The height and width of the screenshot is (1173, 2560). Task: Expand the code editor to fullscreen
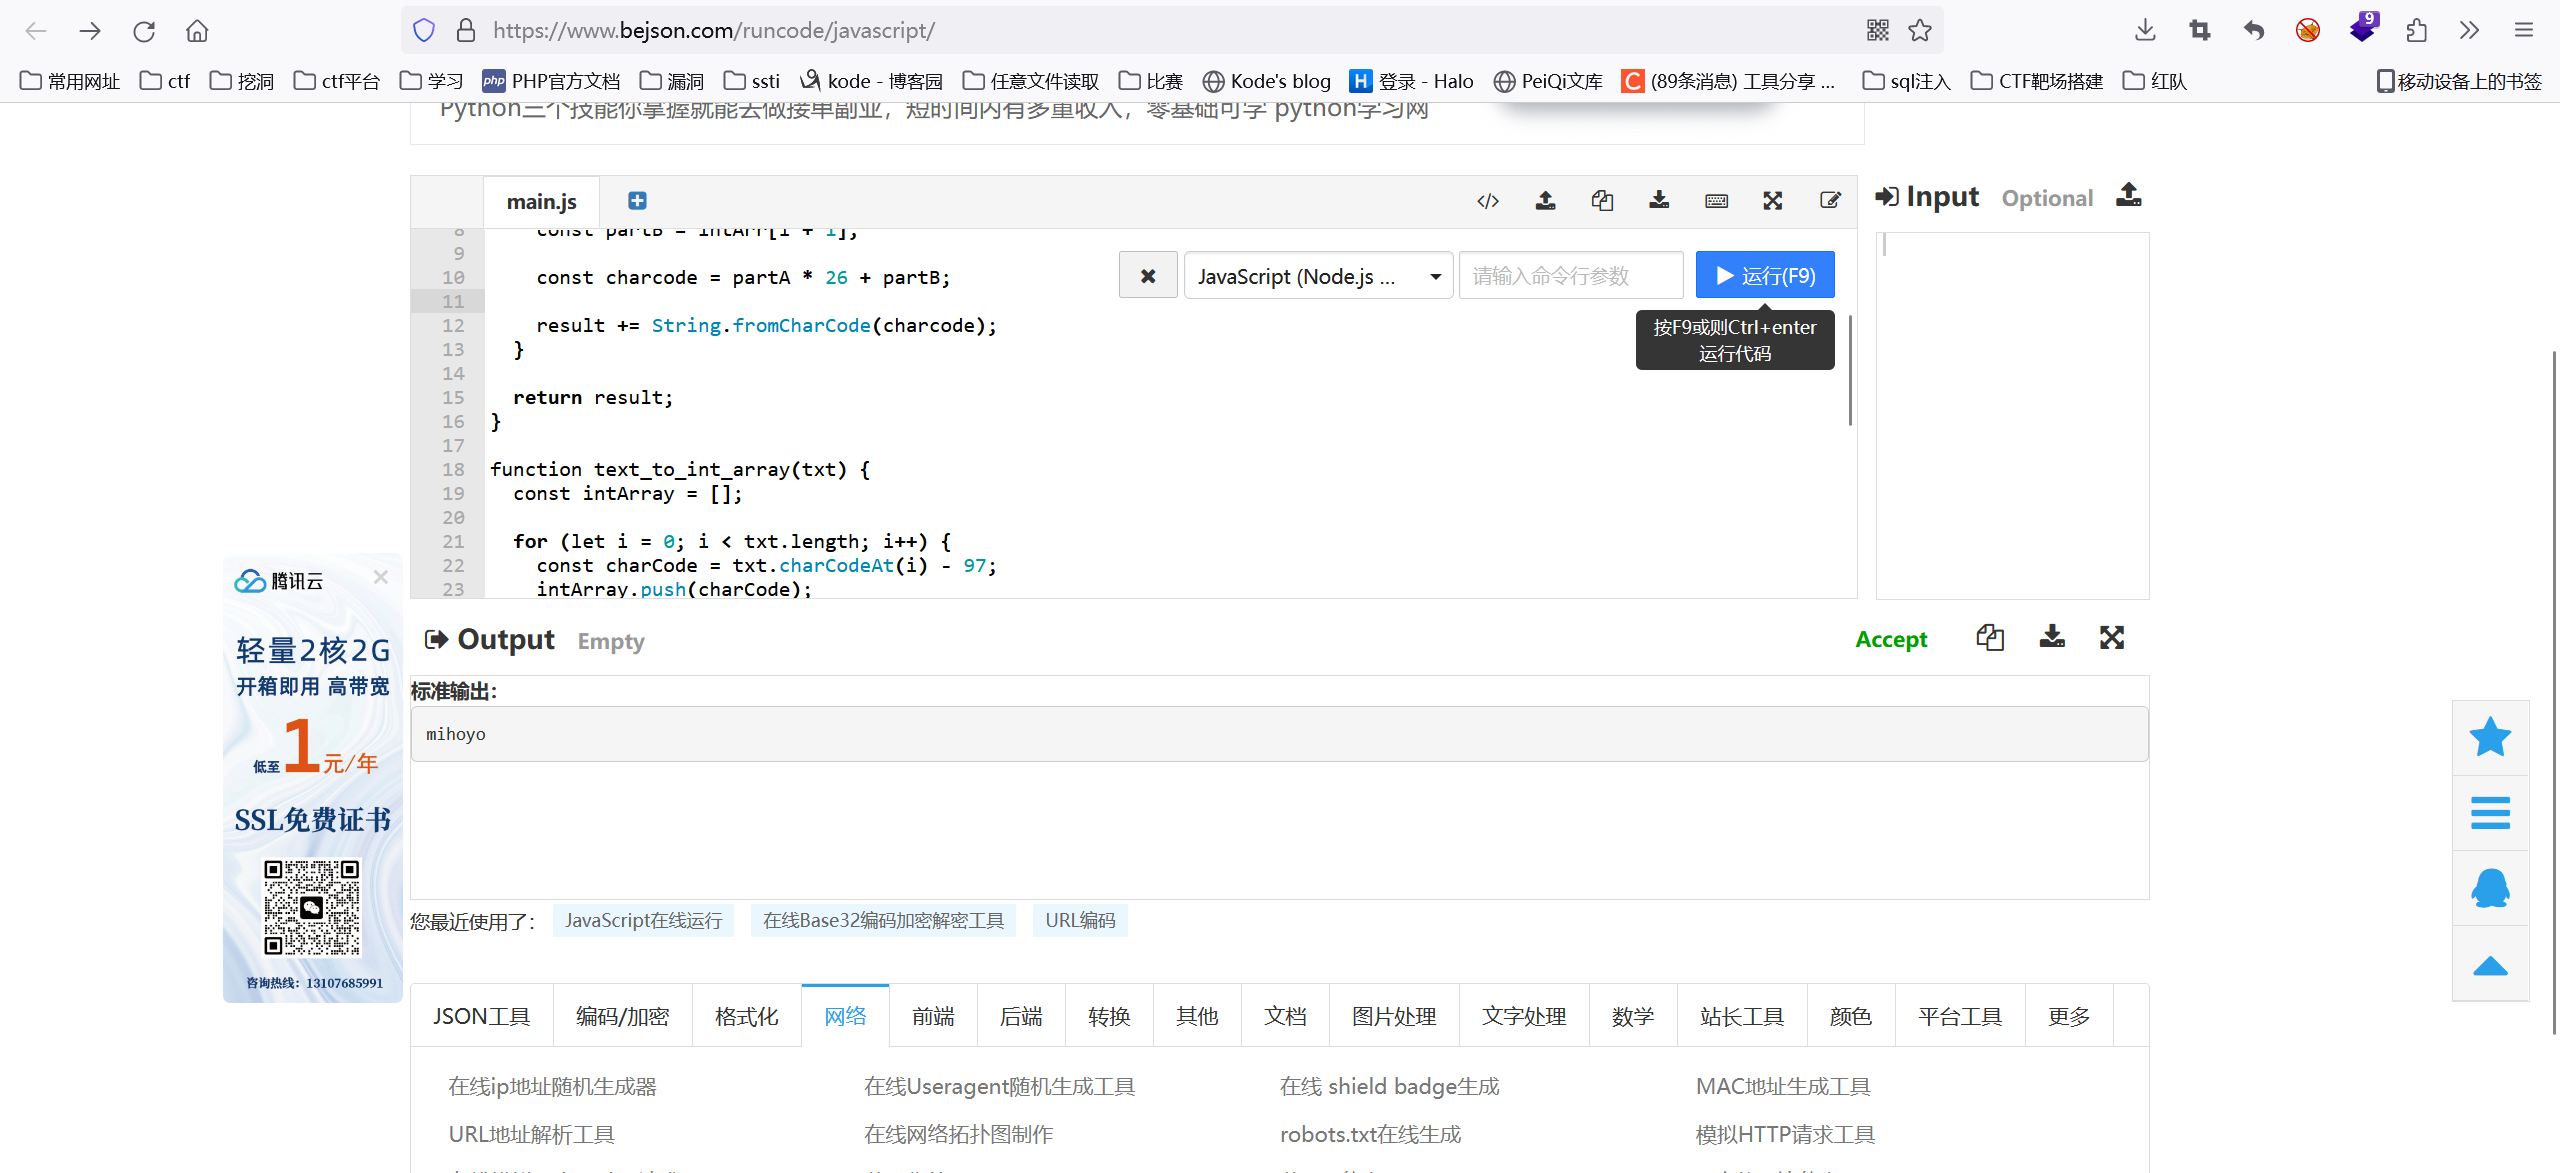click(x=1773, y=201)
